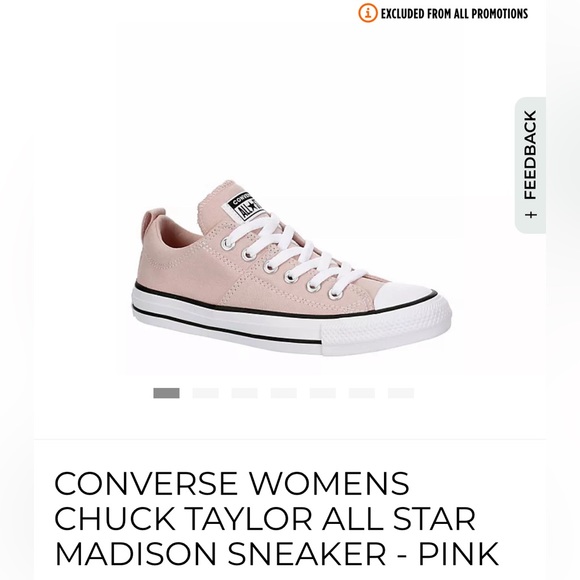View the sixth product image indicator
Image resolution: width=580 pixels, height=580 pixels.
click(362, 393)
